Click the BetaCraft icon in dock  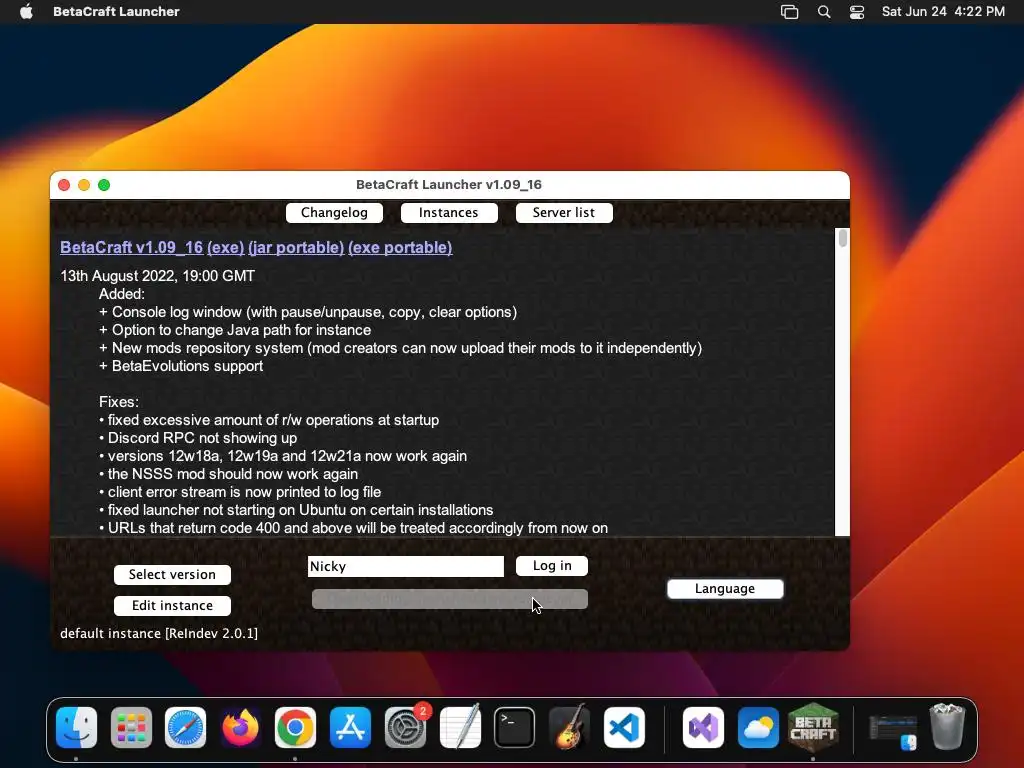pos(813,728)
